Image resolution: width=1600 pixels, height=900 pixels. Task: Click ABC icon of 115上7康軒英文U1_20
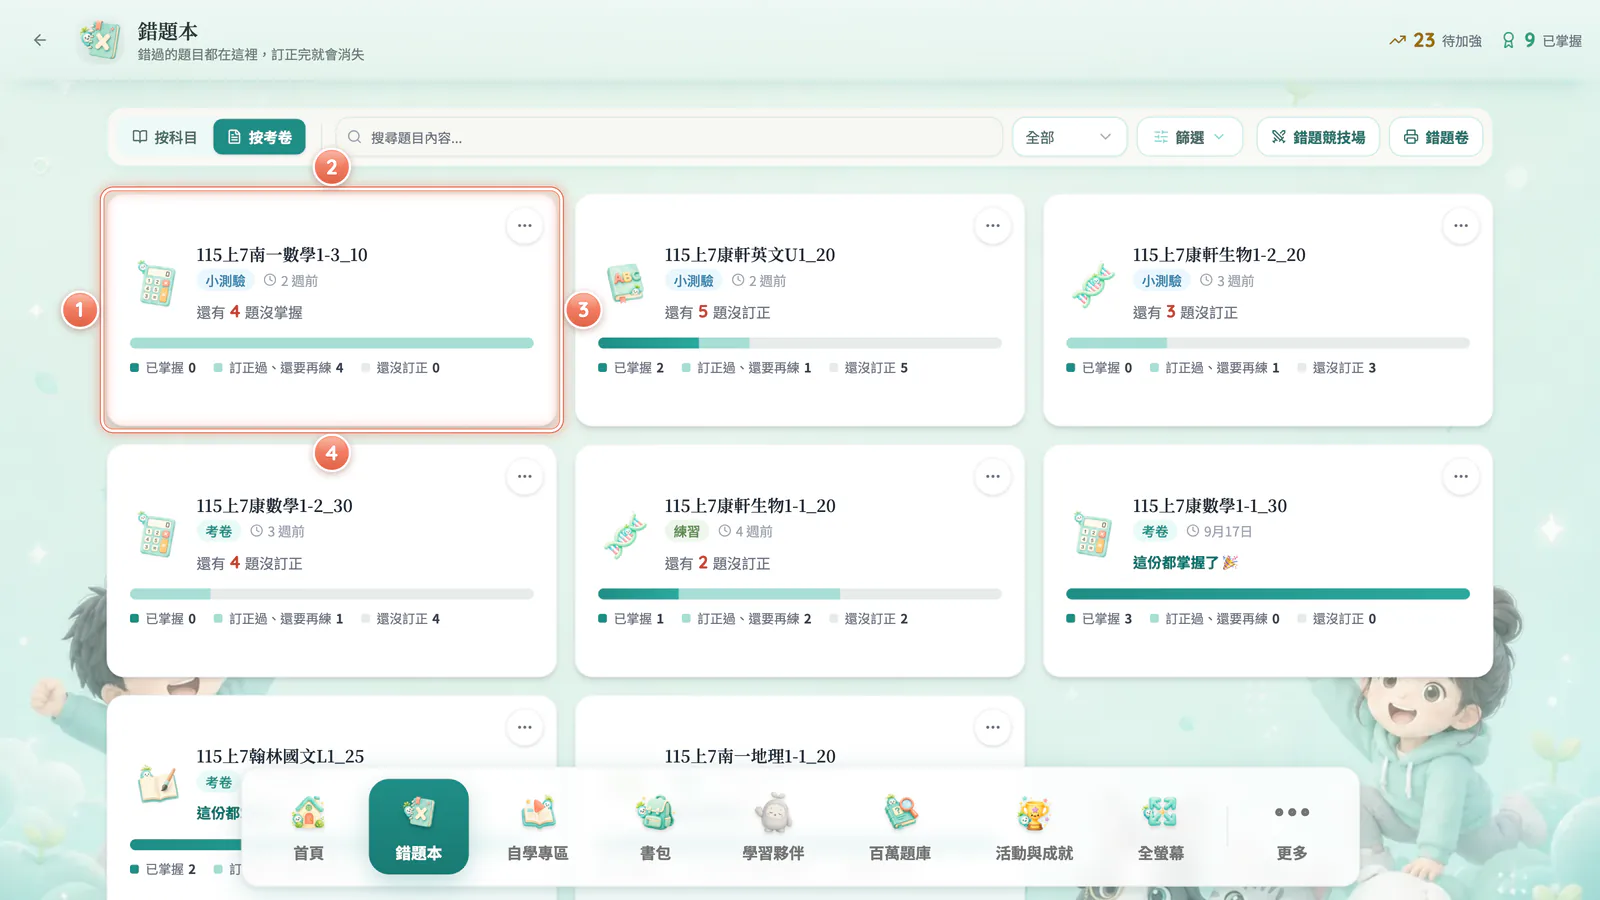625,283
